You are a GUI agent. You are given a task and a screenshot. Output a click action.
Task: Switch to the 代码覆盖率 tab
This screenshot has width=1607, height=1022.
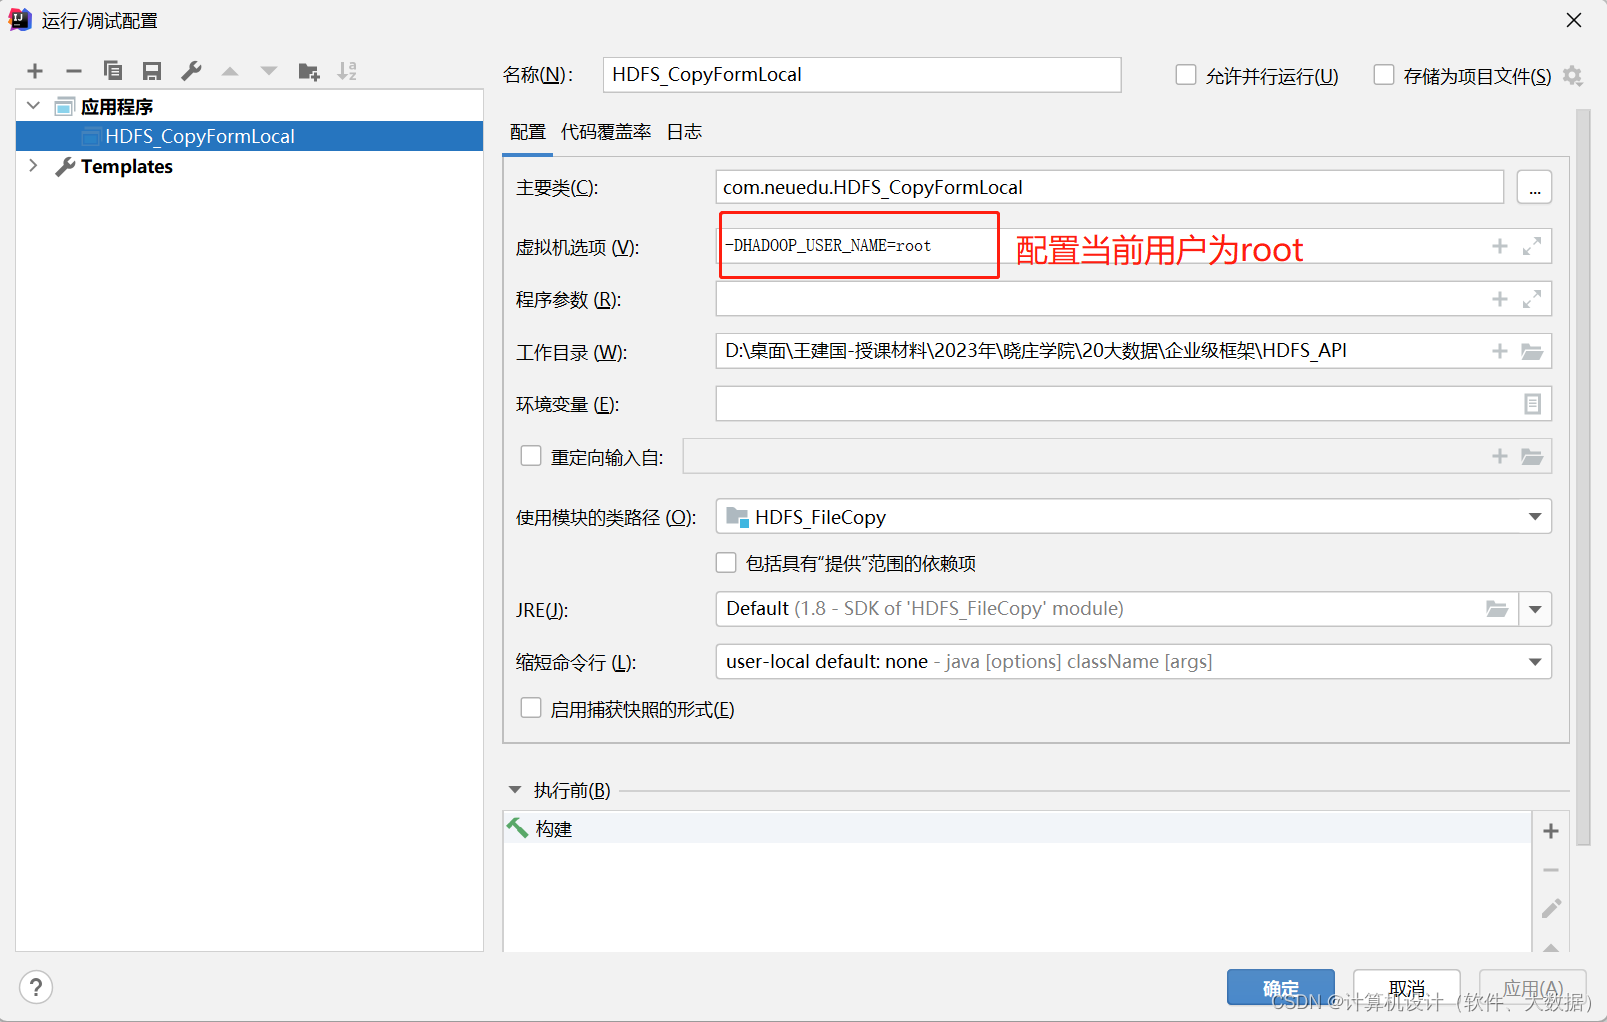coord(606,132)
